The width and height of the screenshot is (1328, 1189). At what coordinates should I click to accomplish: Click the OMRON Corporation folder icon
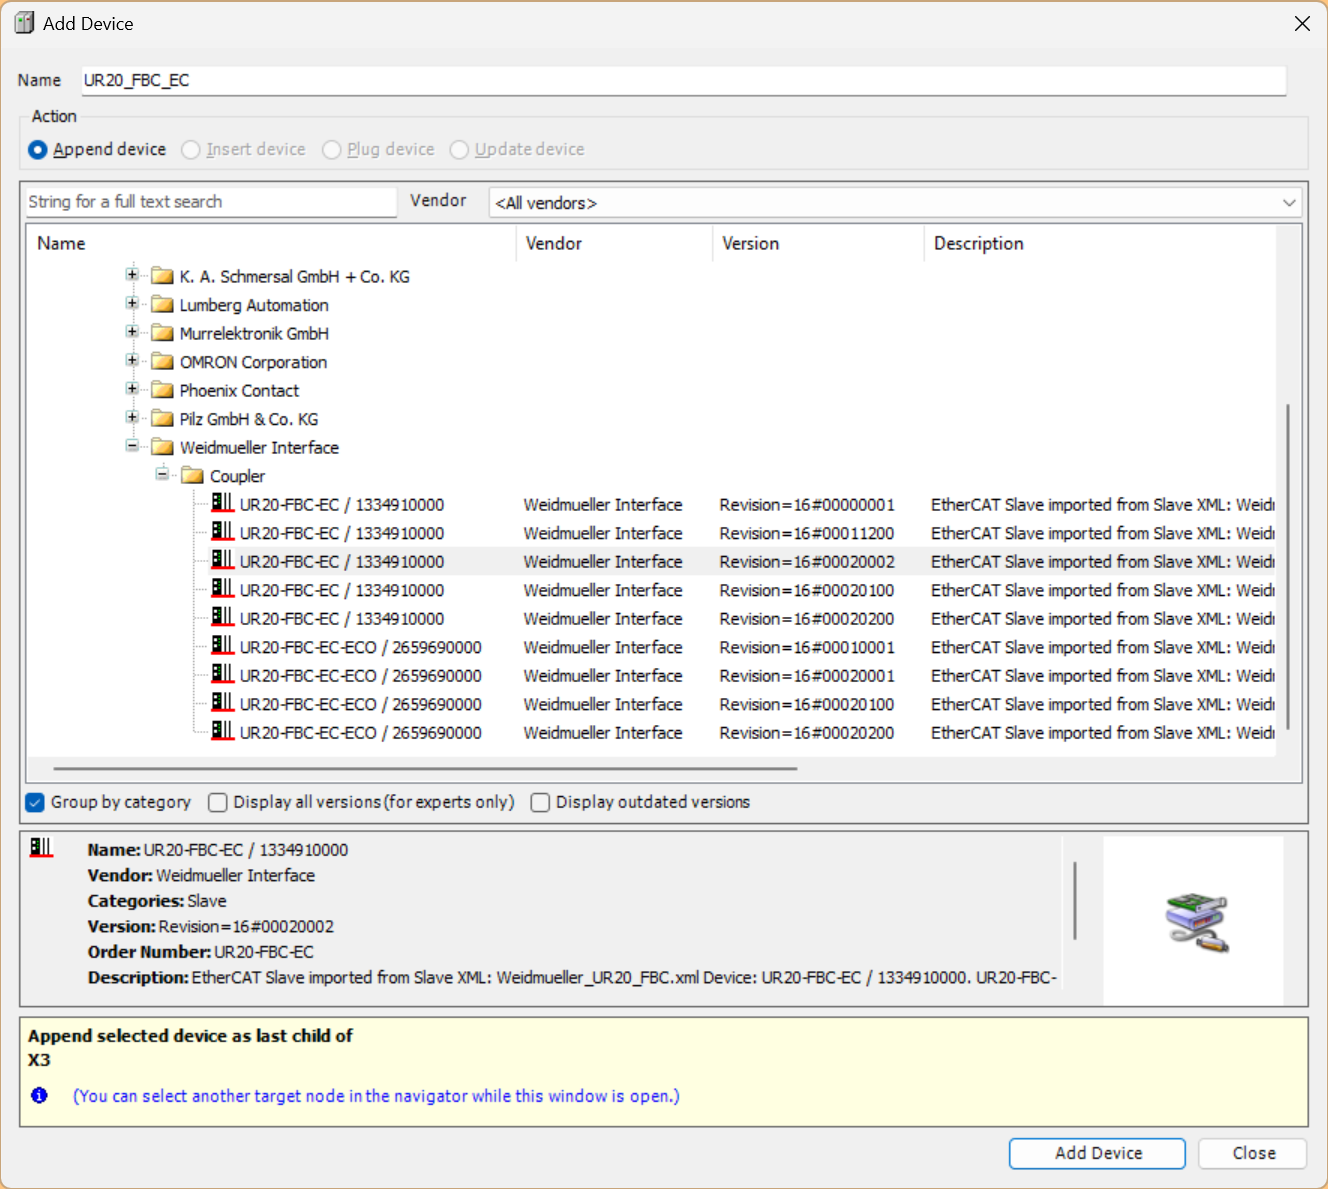[x=162, y=362]
